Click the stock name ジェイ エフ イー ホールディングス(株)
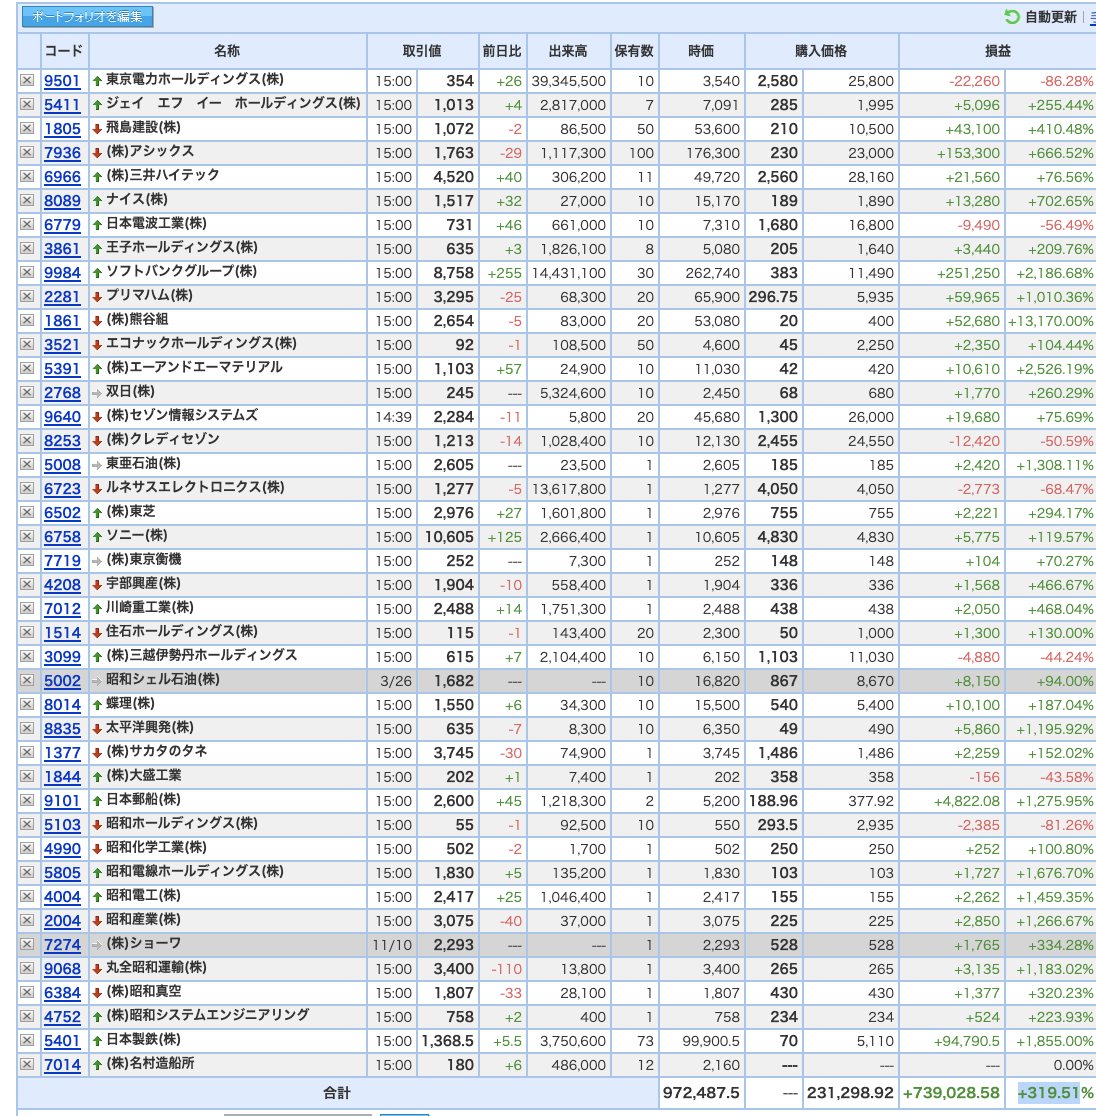This screenshot has height=1116, width=1096. [x=233, y=103]
